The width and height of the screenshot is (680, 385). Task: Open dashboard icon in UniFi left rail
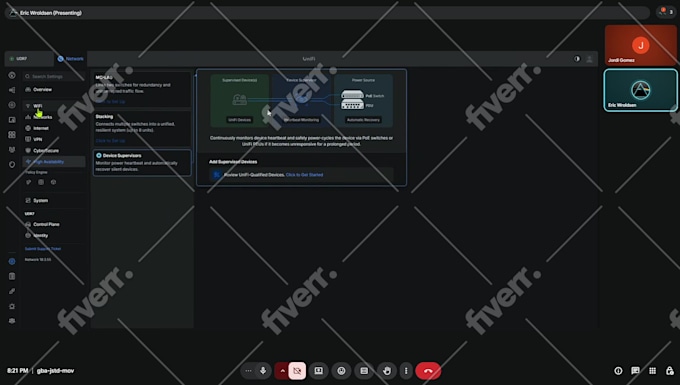click(x=12, y=75)
